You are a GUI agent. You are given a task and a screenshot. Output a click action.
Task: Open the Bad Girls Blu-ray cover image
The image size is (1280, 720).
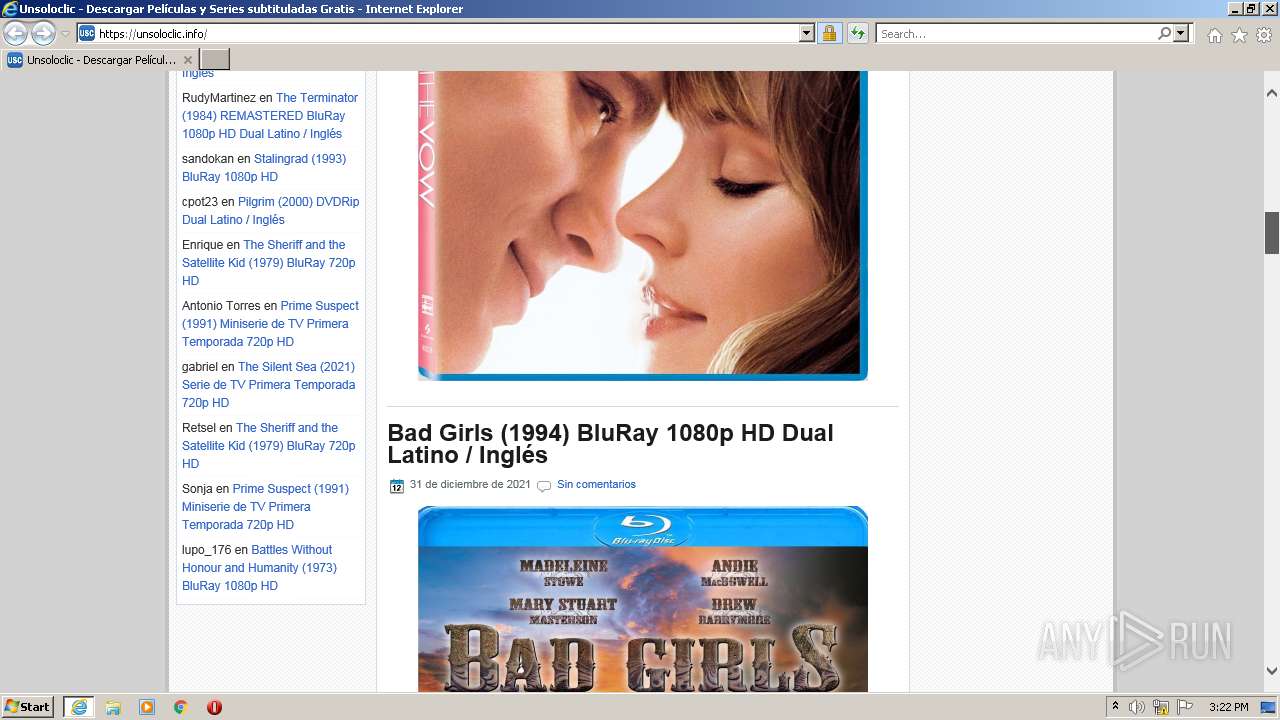click(643, 599)
